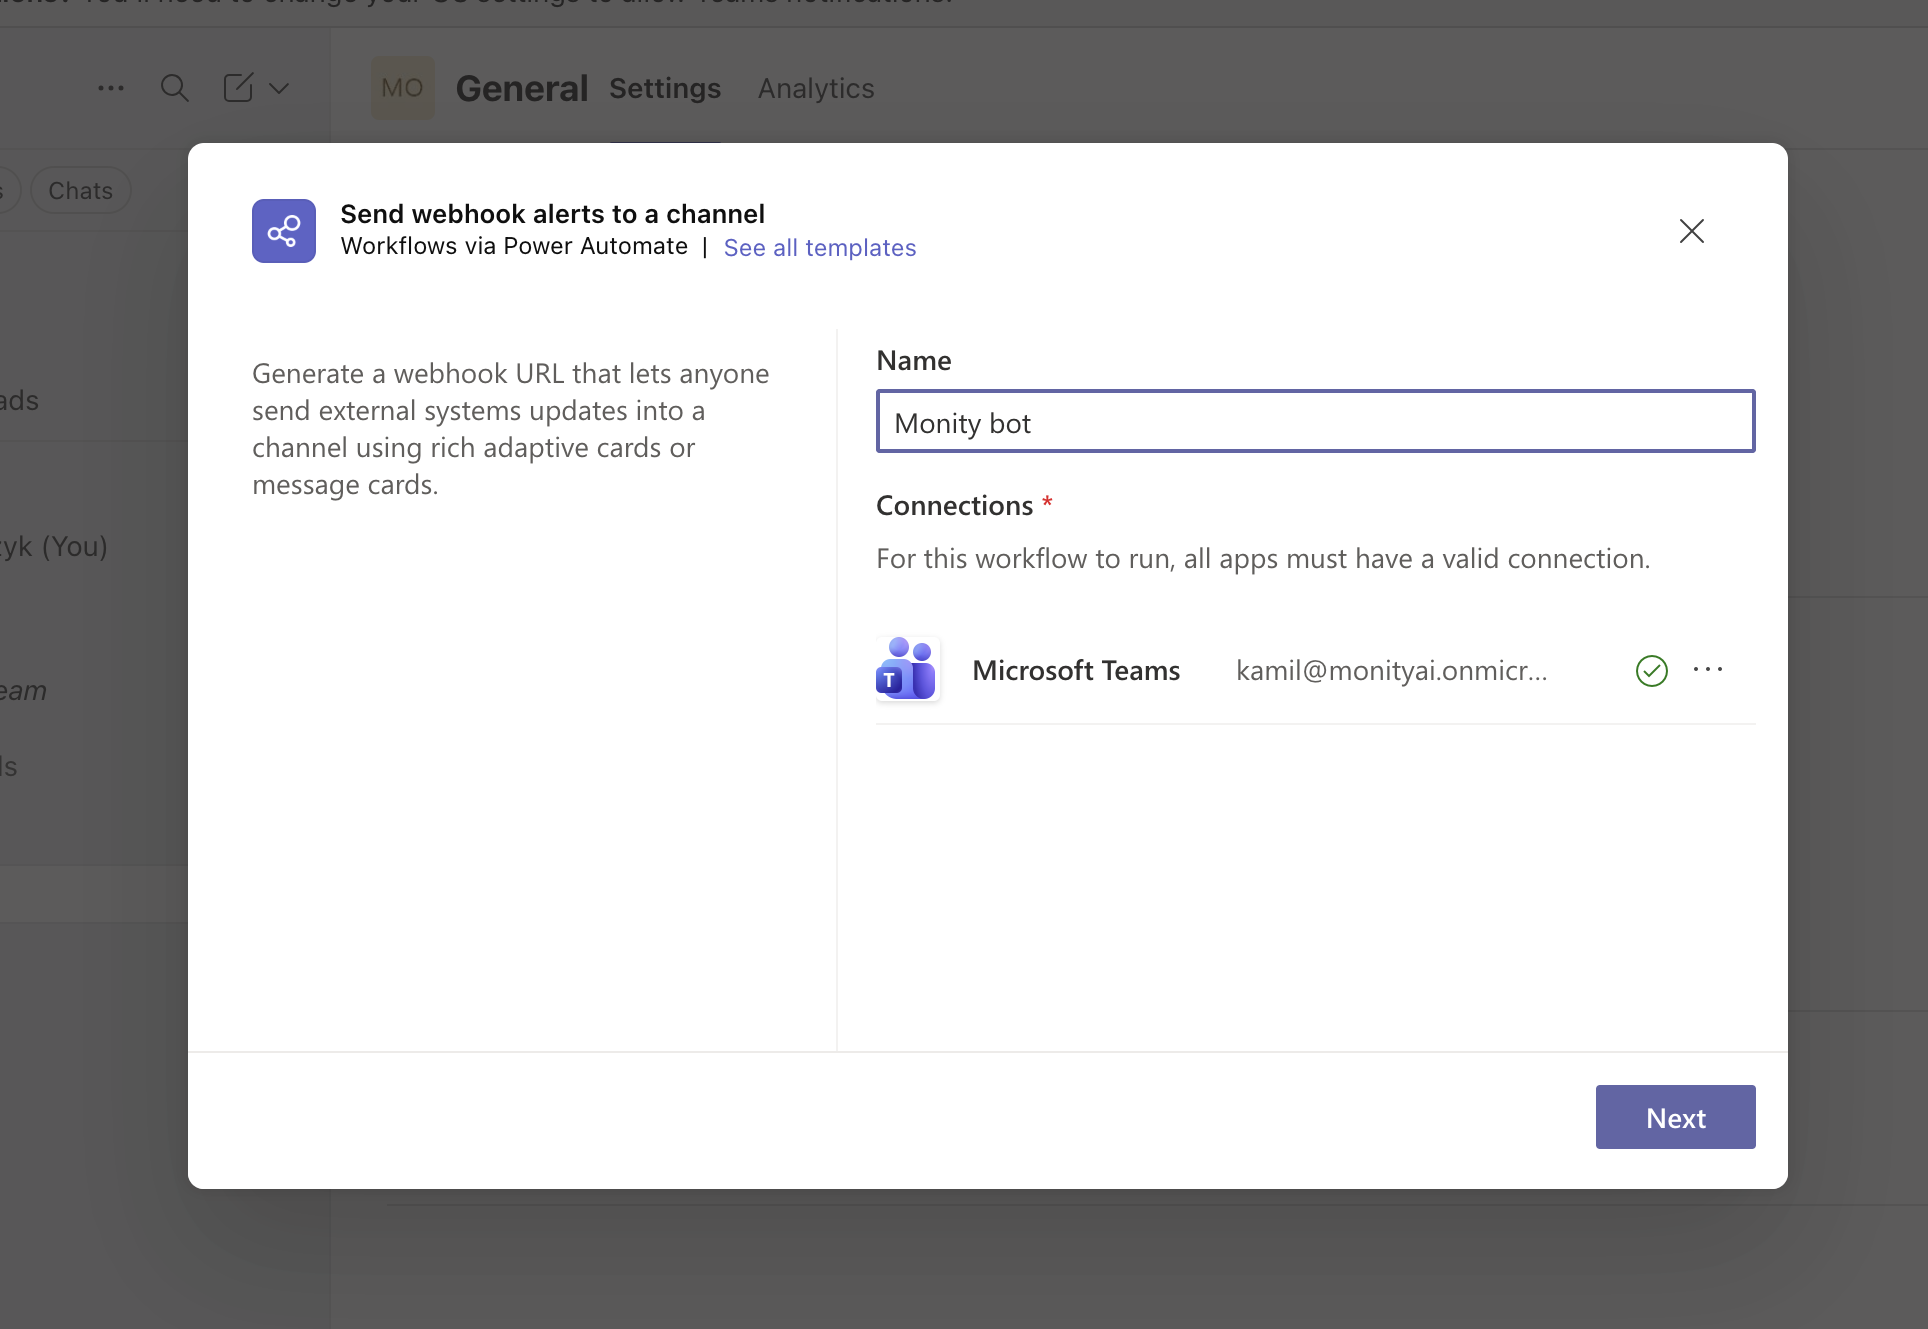
Task: Open the search icon in the toolbar
Action: click(175, 88)
